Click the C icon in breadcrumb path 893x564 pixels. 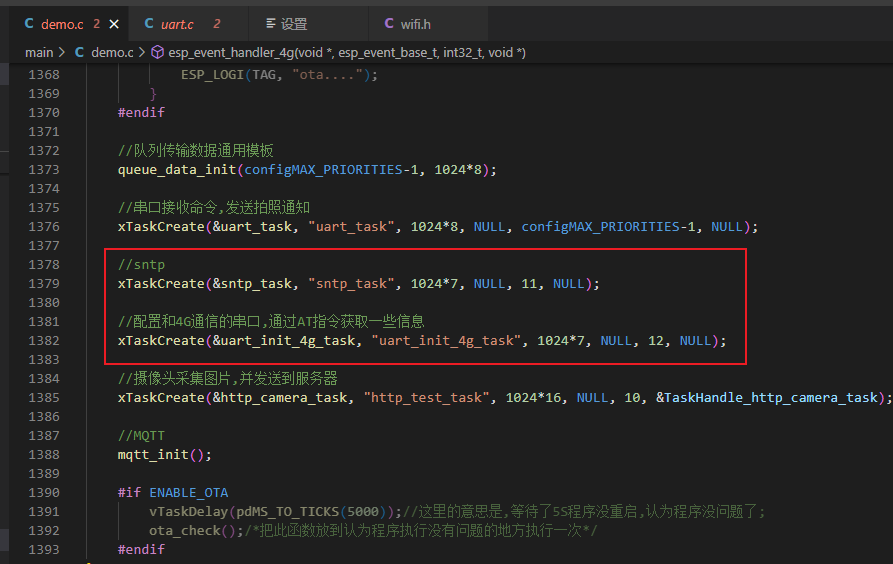pyautogui.click(x=79, y=52)
